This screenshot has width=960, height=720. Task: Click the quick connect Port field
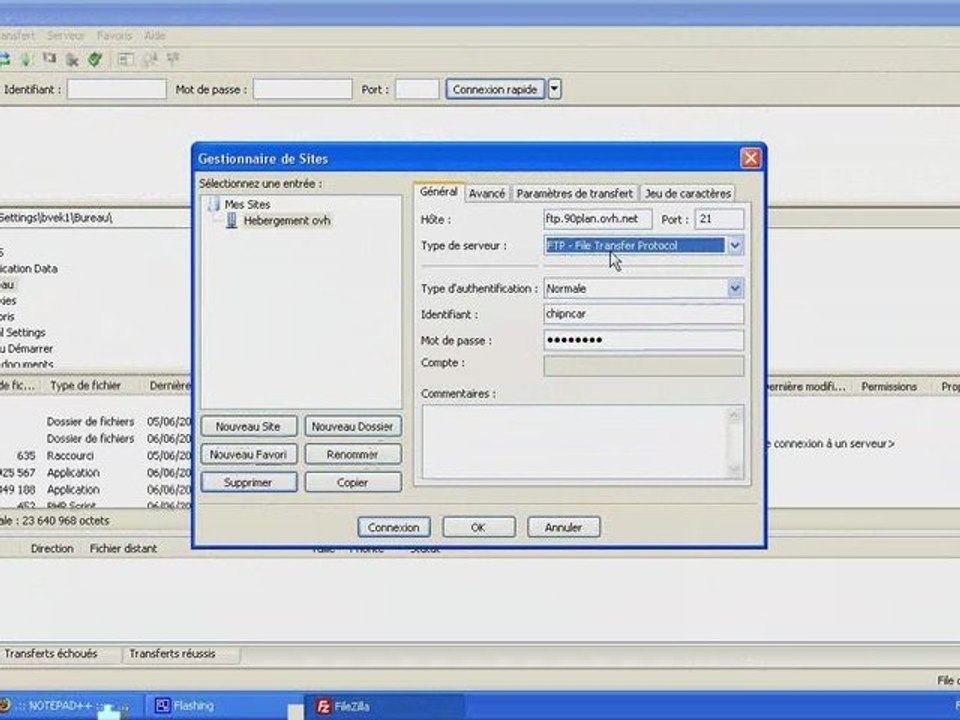pyautogui.click(x=417, y=89)
